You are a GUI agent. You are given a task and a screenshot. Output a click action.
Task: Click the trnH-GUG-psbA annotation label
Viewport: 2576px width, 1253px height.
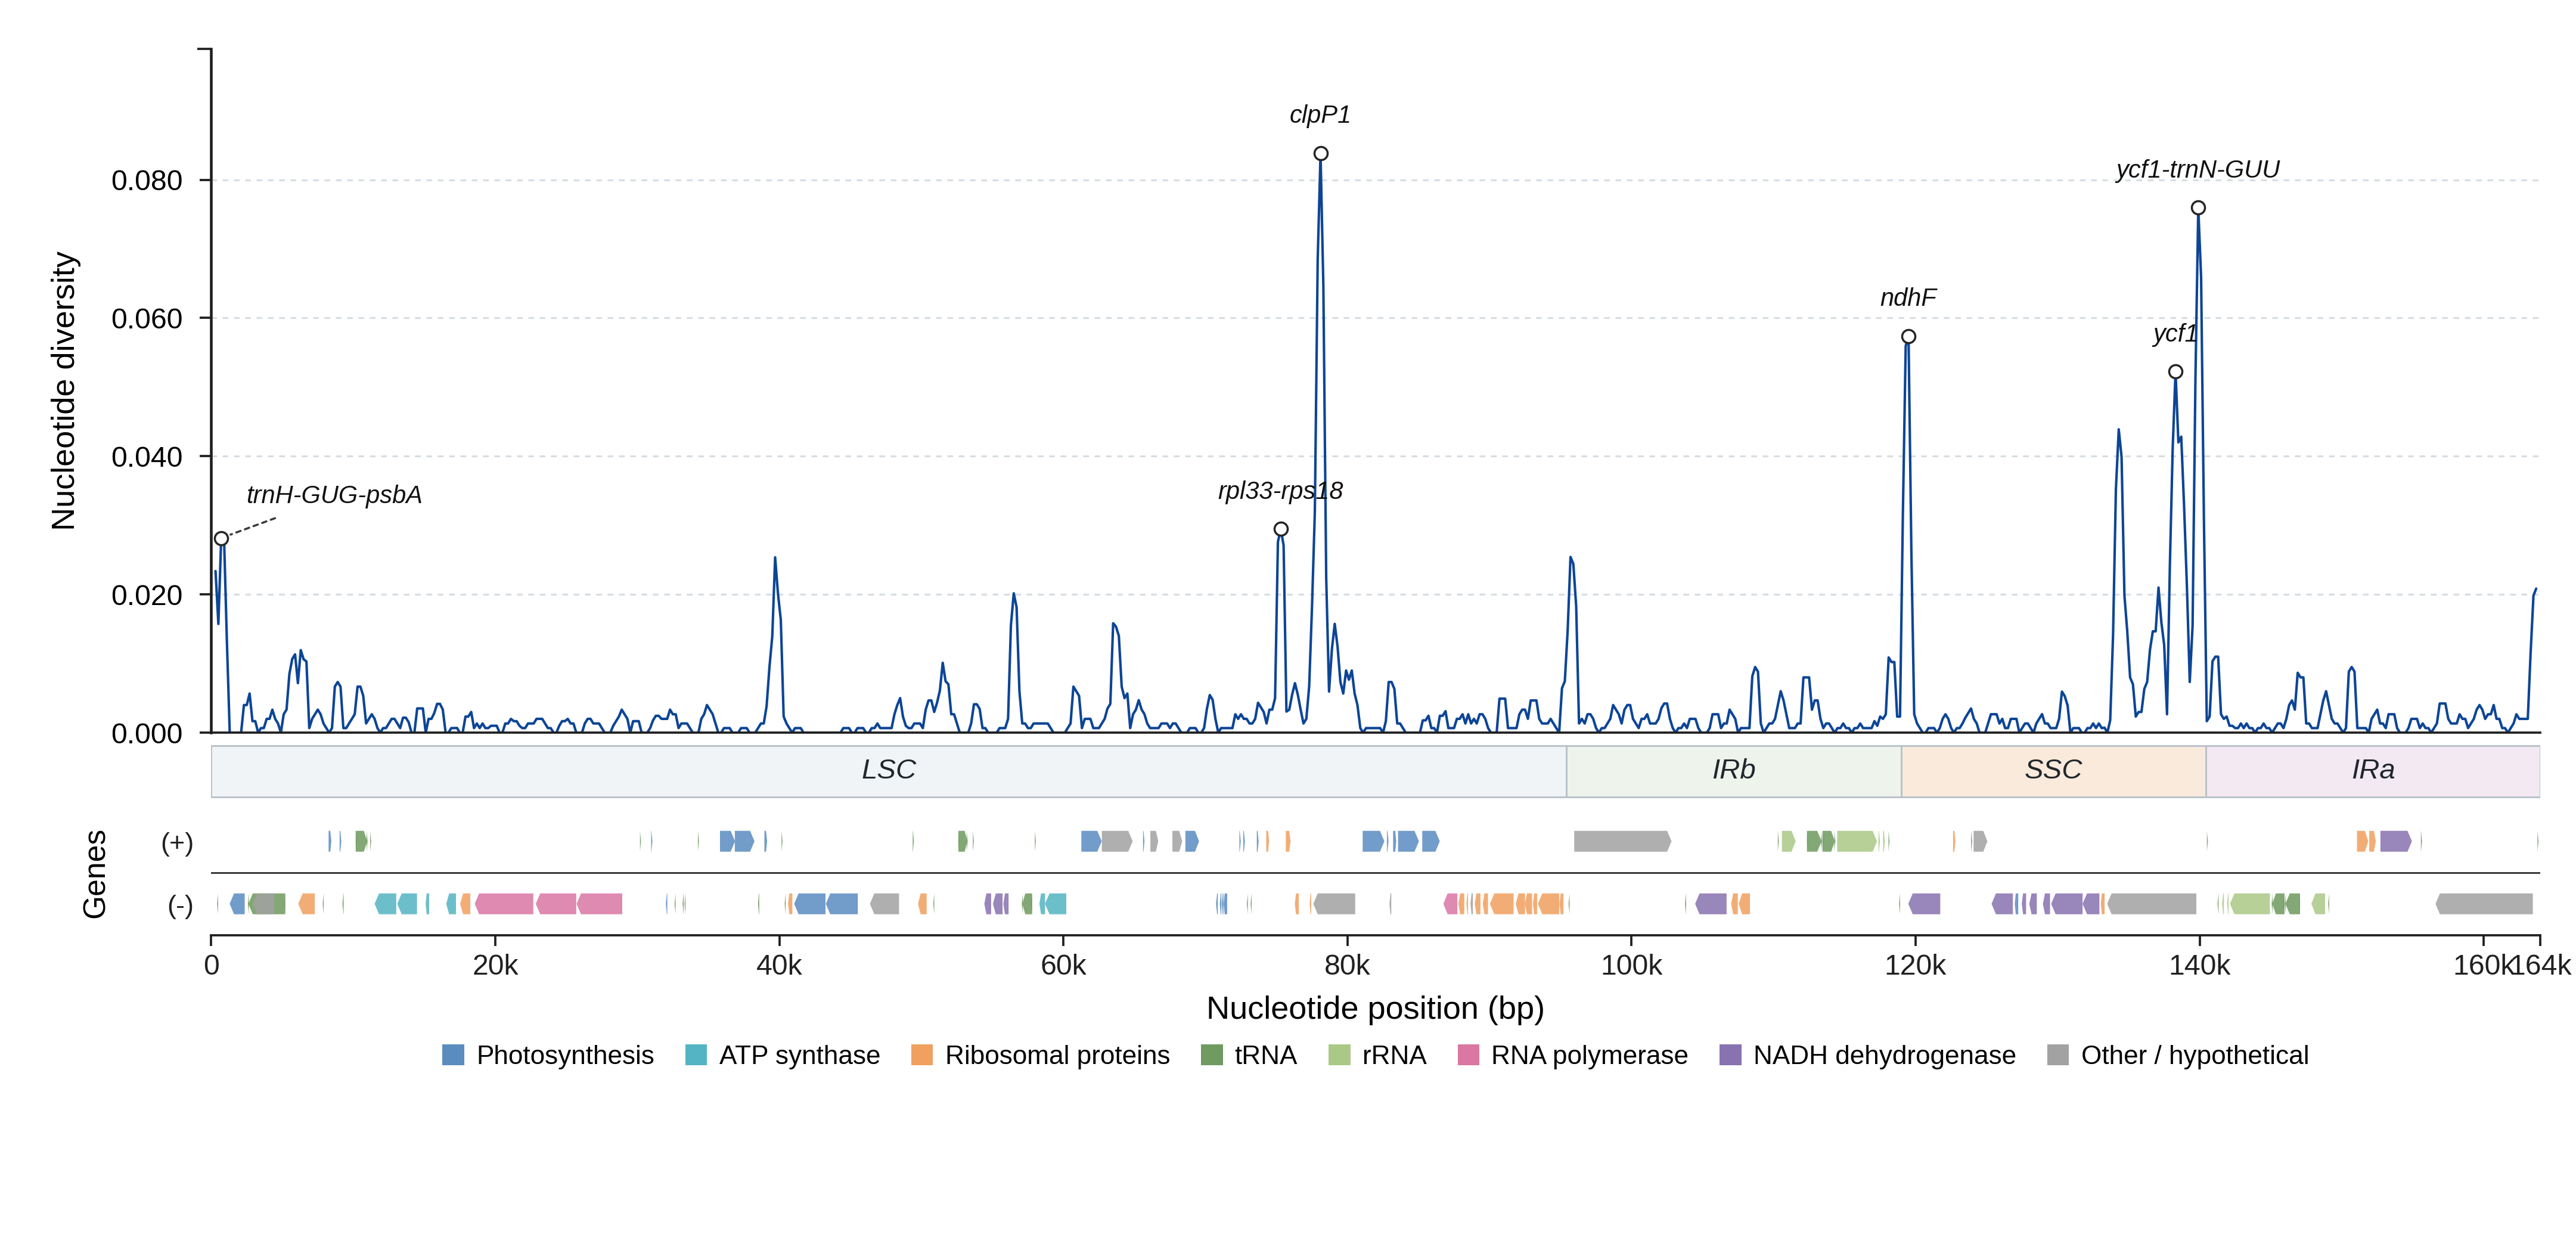tap(334, 495)
